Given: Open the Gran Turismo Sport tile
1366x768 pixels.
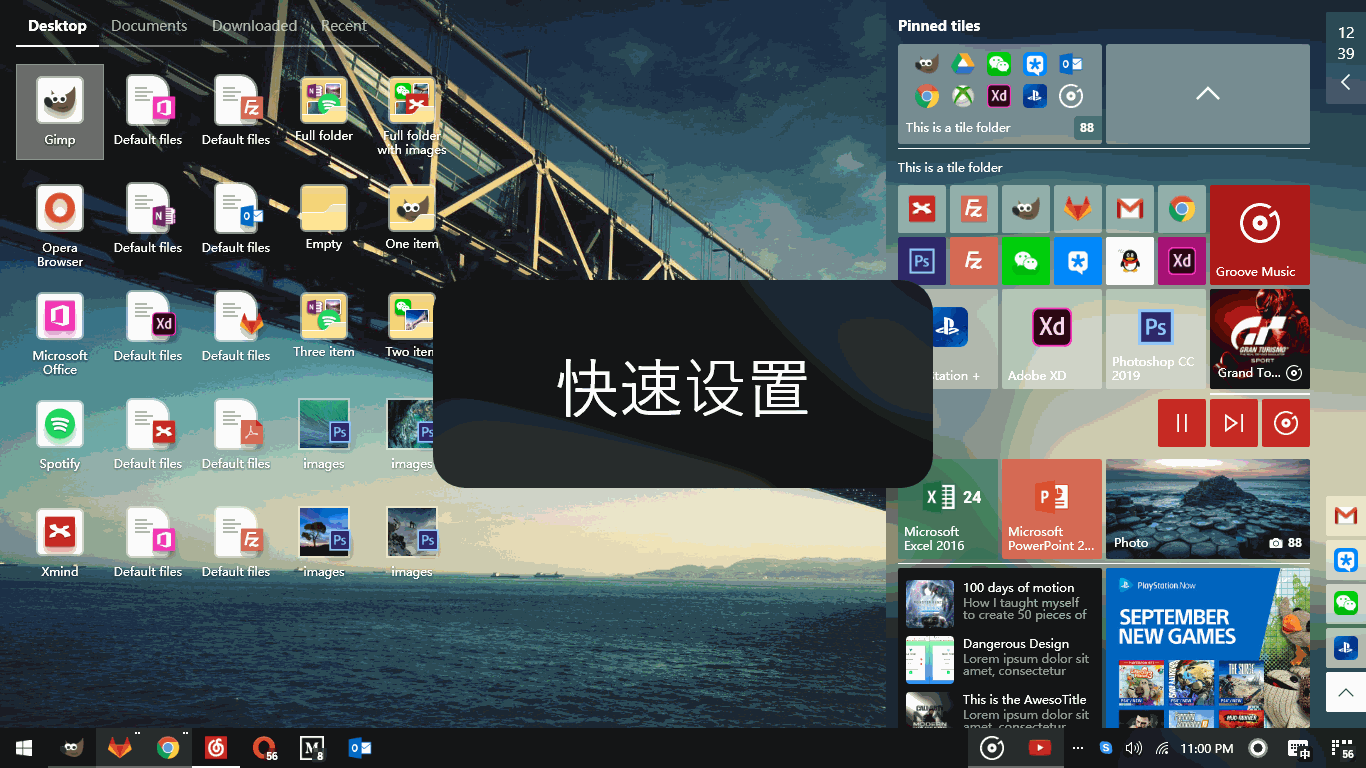Looking at the screenshot, I should (1260, 339).
